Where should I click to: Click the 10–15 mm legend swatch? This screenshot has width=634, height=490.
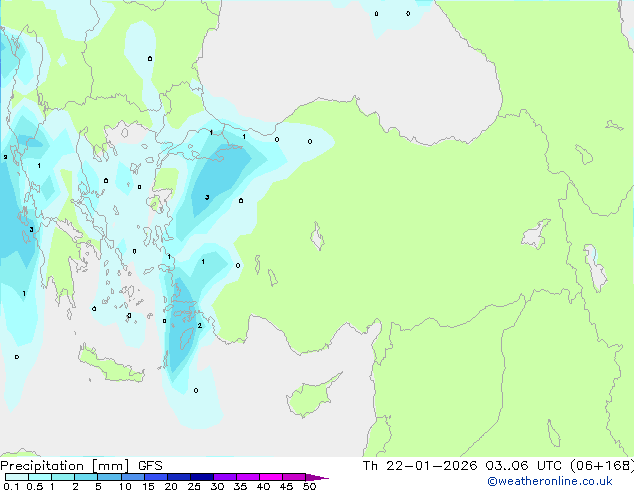[132, 477]
